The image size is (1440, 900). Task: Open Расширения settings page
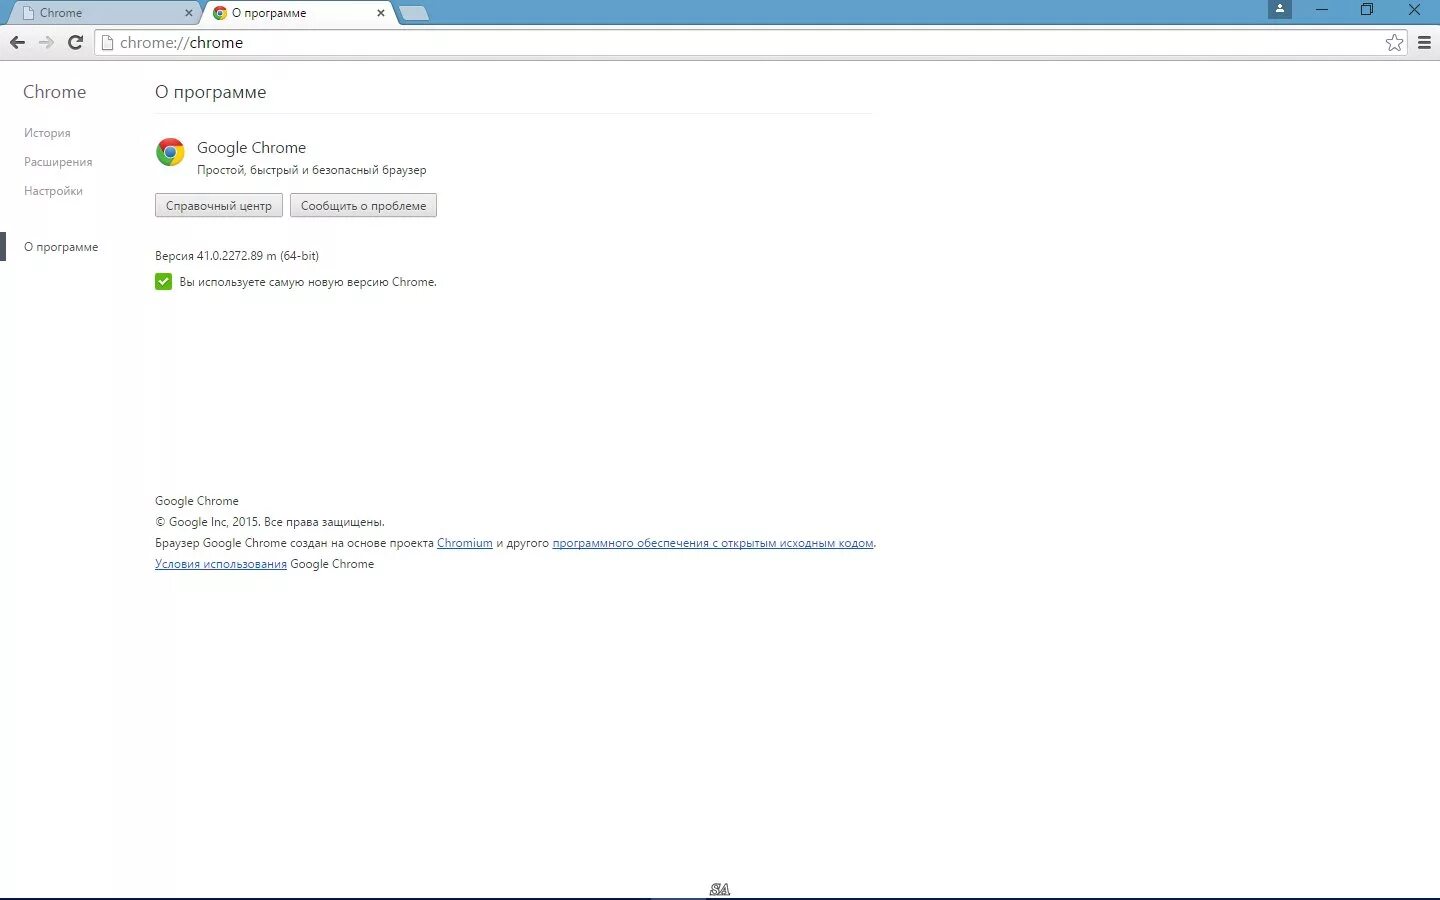click(57, 161)
